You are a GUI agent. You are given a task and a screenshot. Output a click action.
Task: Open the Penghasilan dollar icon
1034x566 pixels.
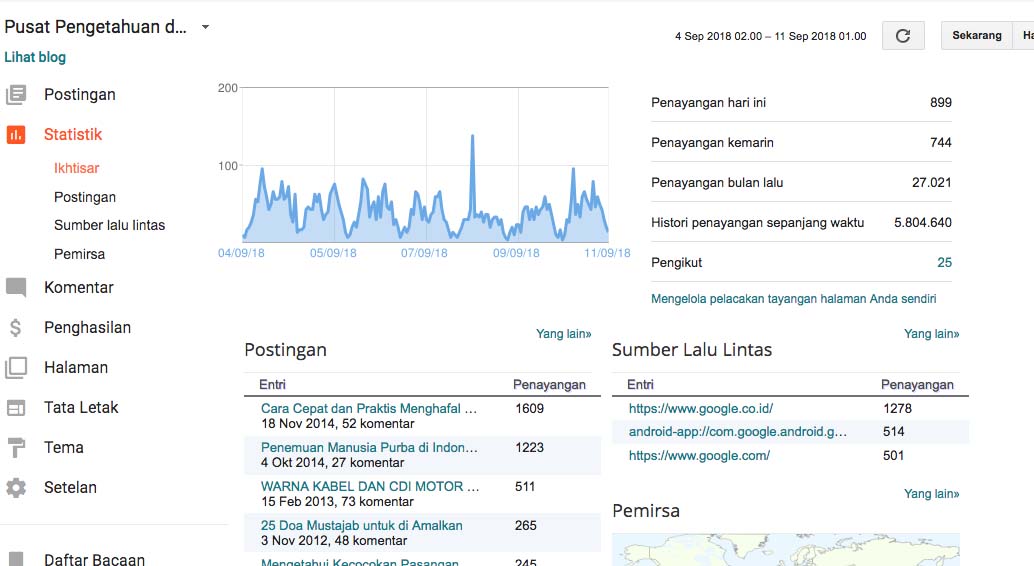click(16, 328)
